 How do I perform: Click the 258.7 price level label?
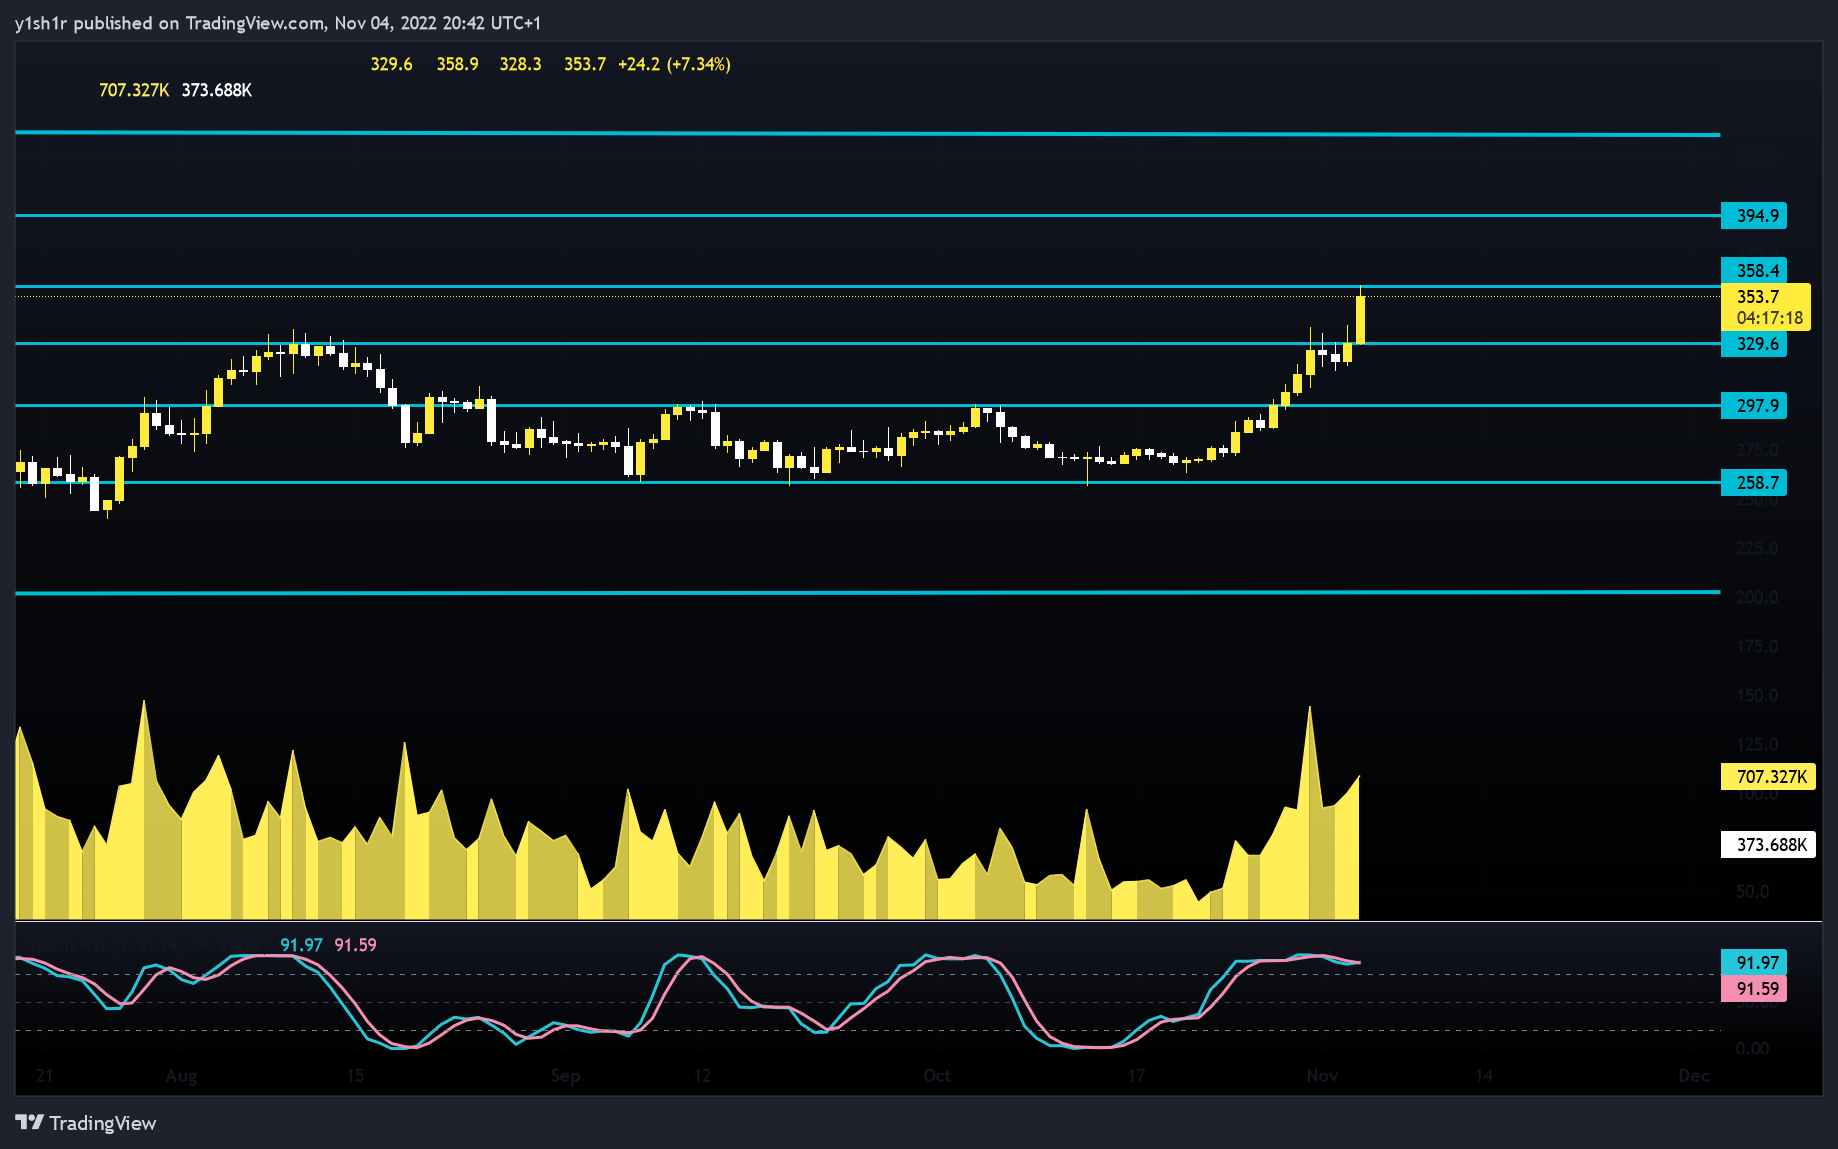[x=1754, y=483]
